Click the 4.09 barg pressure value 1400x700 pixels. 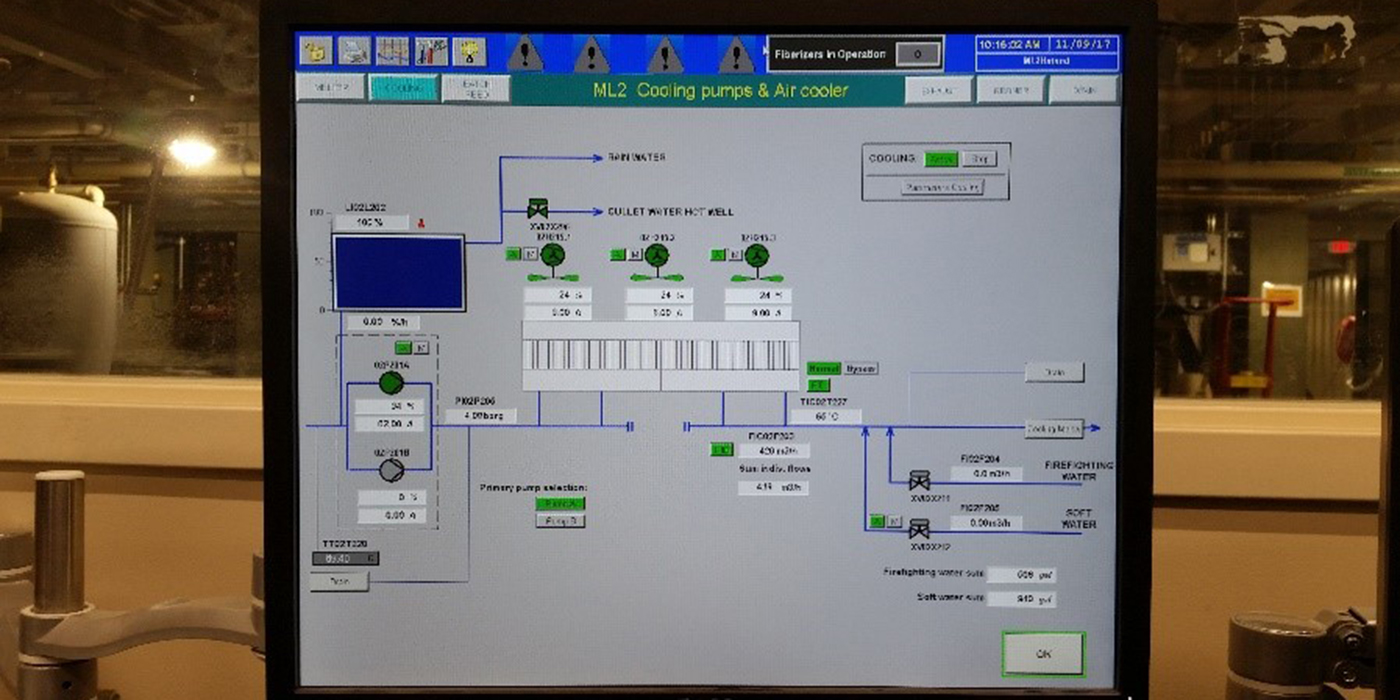point(481,416)
